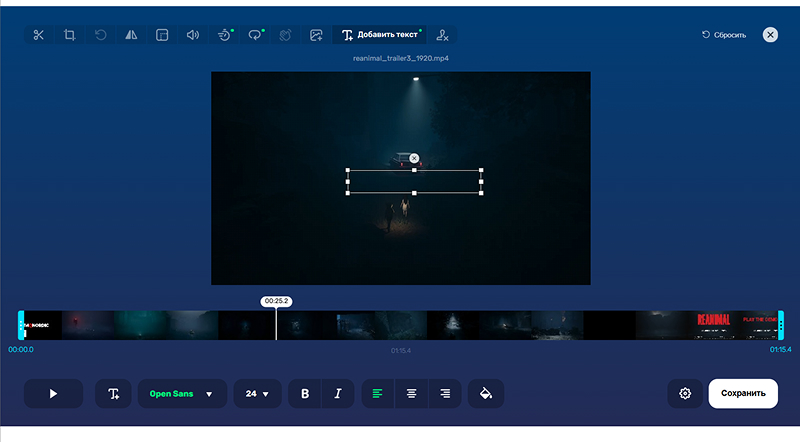
Task: Open the Open Sans font dropdown
Action: pyautogui.click(x=181, y=394)
